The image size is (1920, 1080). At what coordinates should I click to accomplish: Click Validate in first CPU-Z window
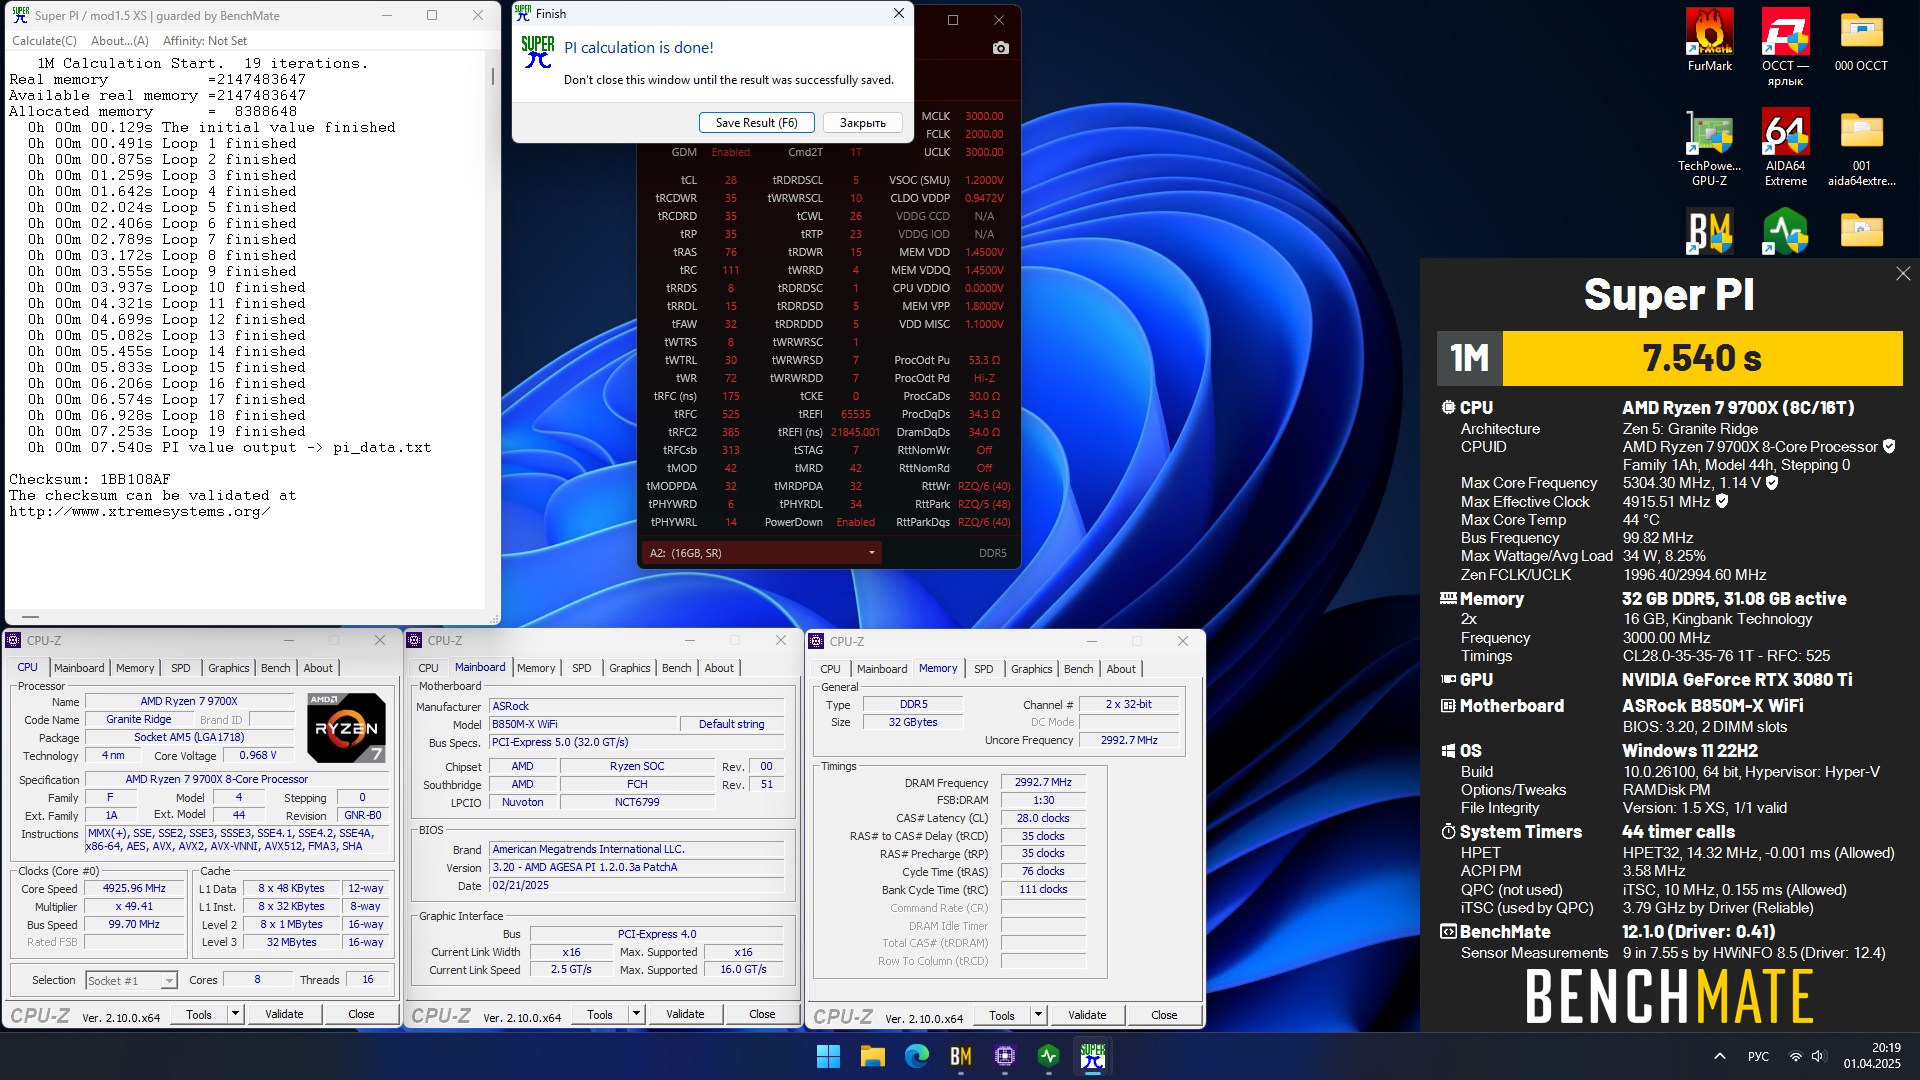284,1014
